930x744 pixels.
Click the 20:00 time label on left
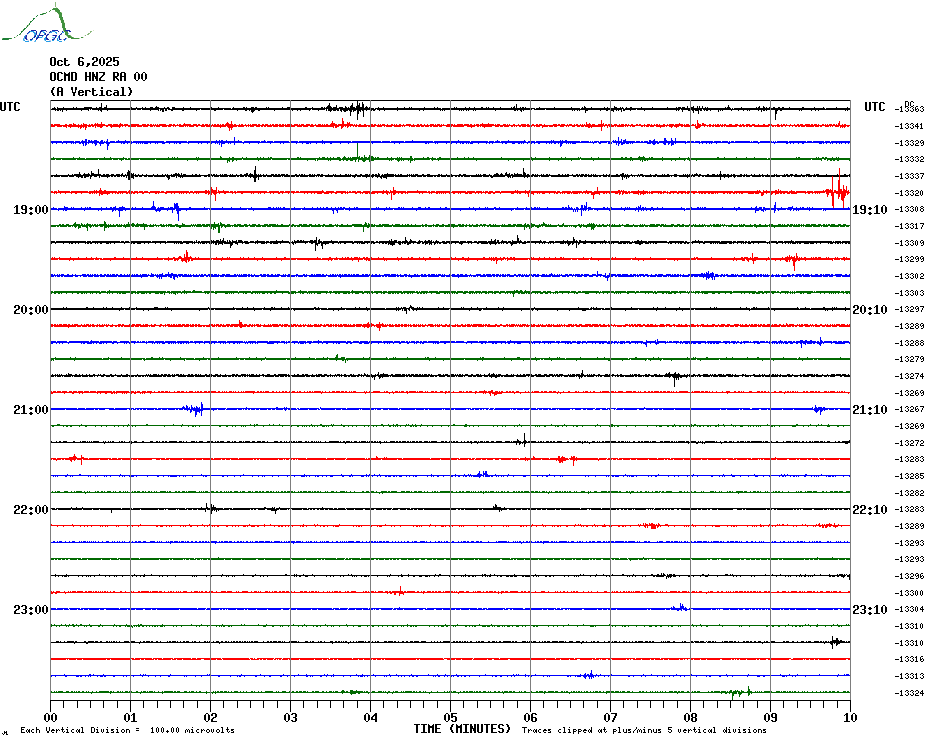30,310
